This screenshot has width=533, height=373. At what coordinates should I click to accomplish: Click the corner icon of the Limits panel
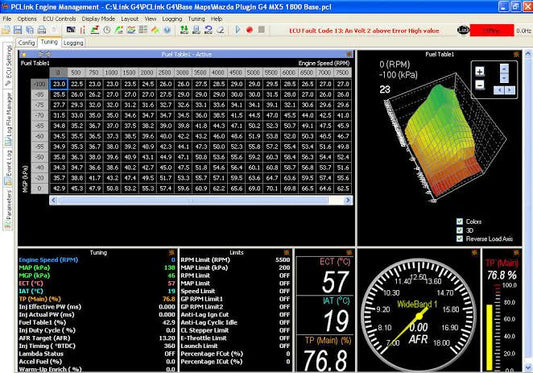coord(287,252)
